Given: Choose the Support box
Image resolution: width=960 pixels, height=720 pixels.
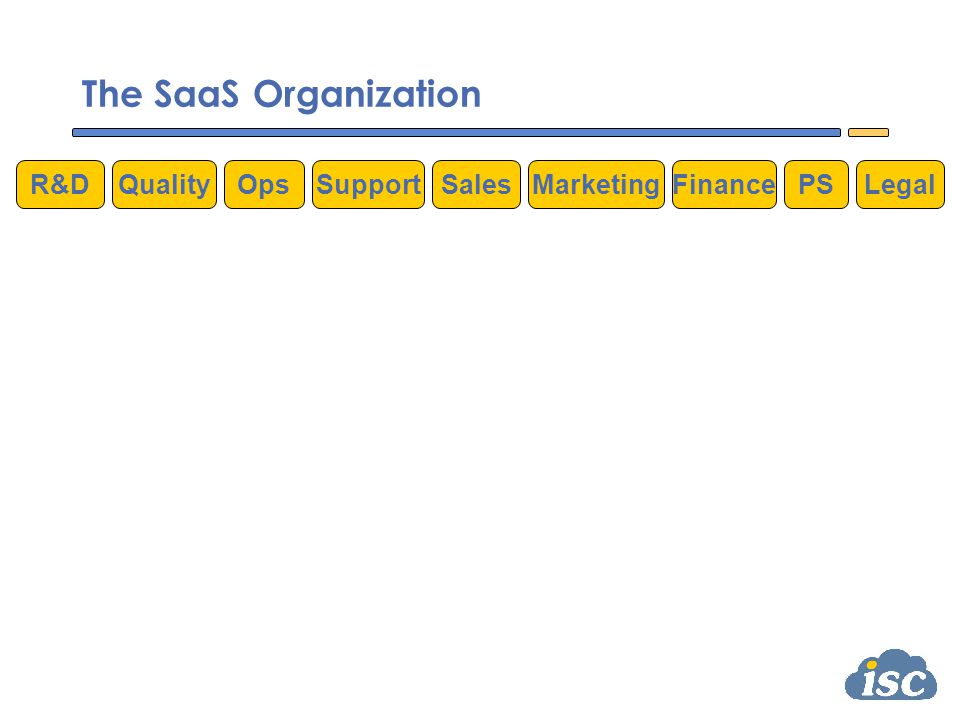Looking at the screenshot, I should 368,184.
